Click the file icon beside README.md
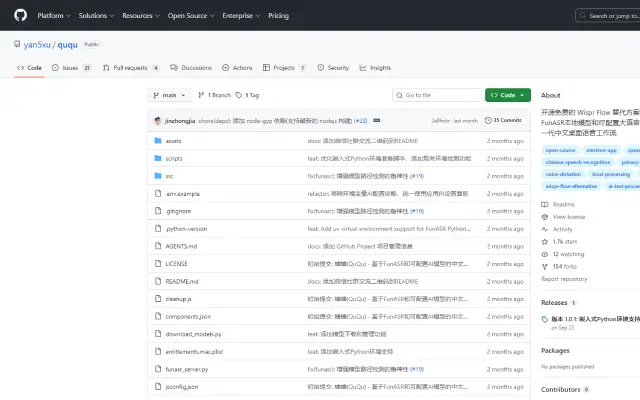640x400 pixels. point(158,281)
